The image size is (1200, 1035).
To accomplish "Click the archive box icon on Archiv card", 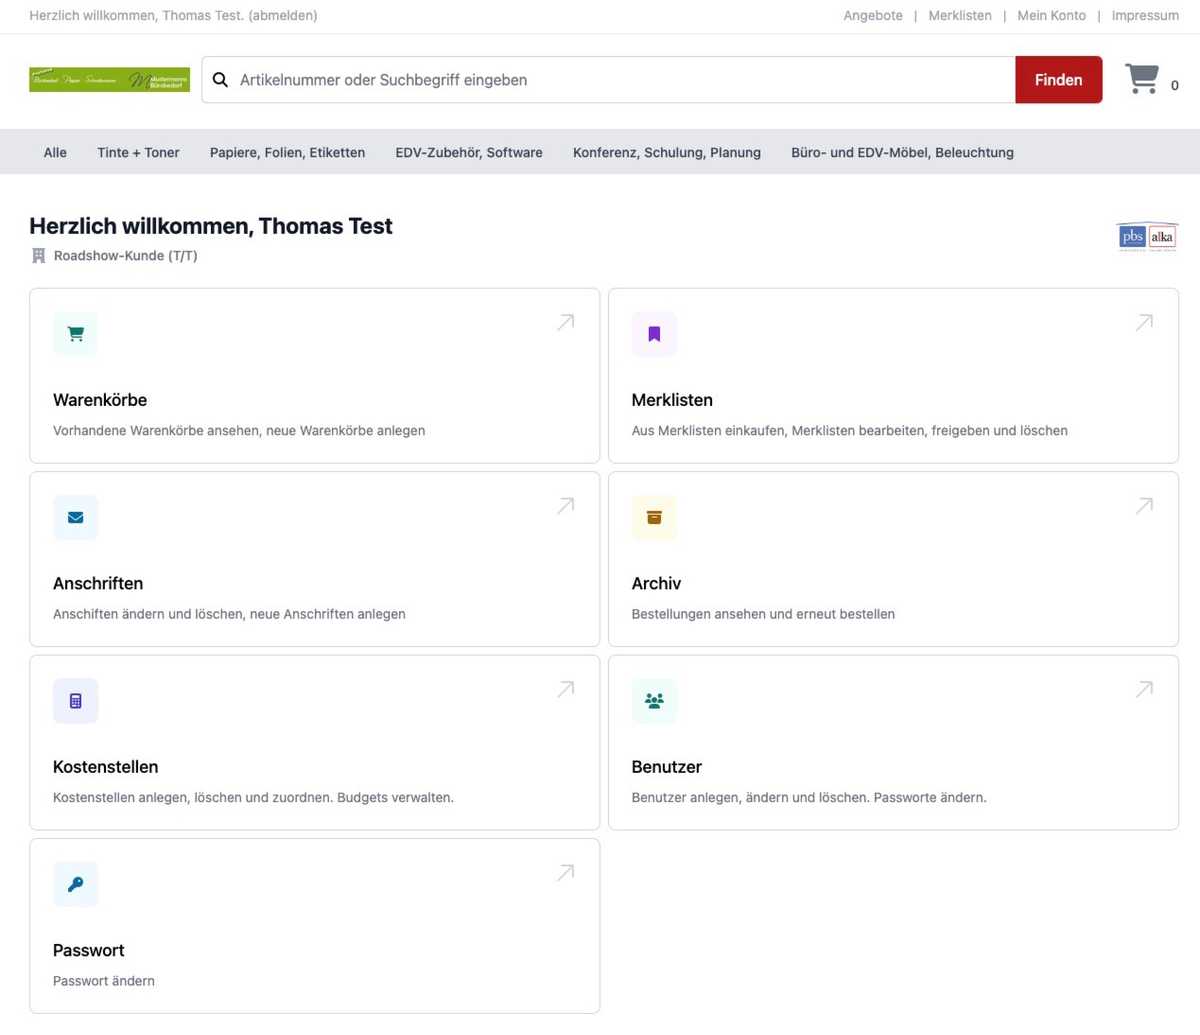I will (x=654, y=518).
